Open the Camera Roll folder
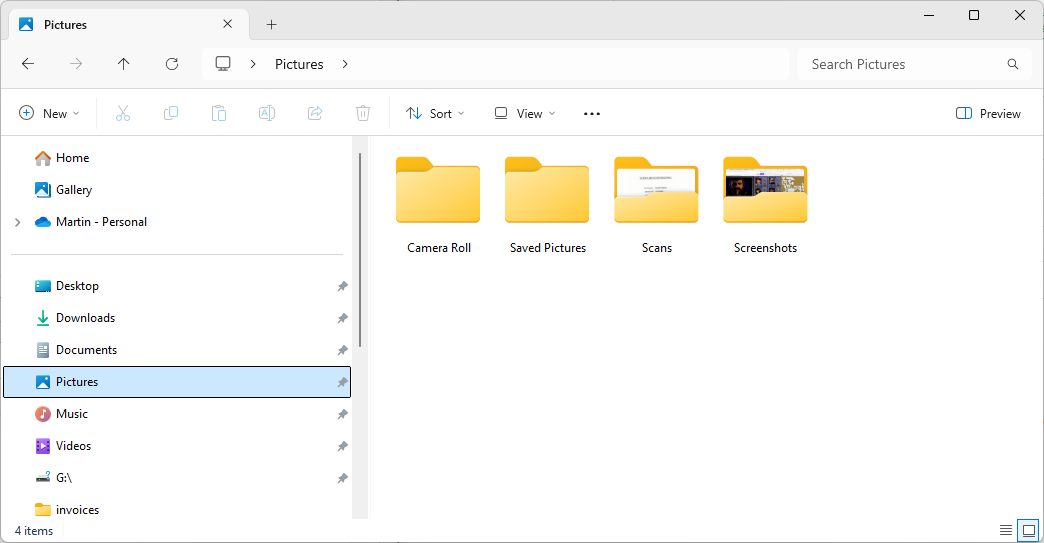This screenshot has width=1044, height=543. click(x=438, y=206)
